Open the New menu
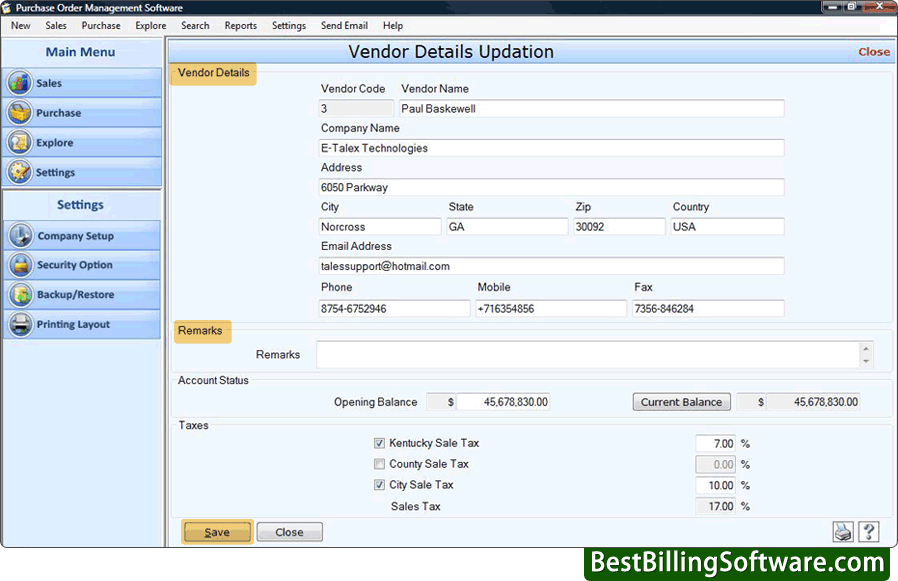The image size is (898, 581). [x=21, y=26]
